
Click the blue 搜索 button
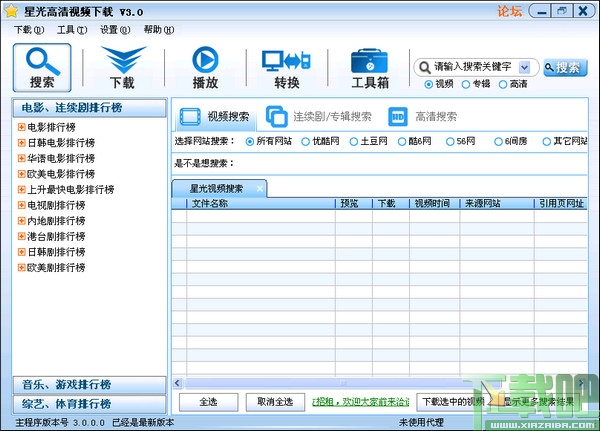pyautogui.click(x=565, y=68)
